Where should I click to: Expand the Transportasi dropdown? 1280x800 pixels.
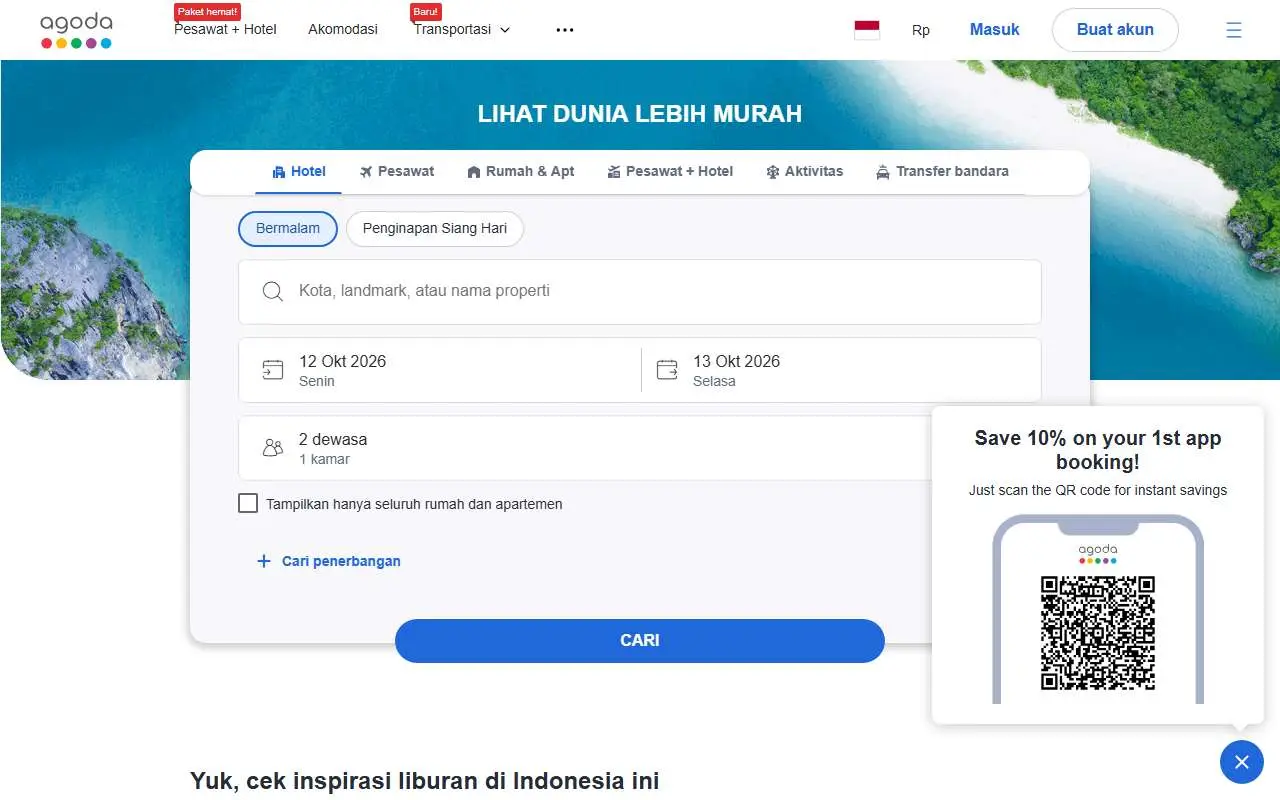tap(462, 30)
